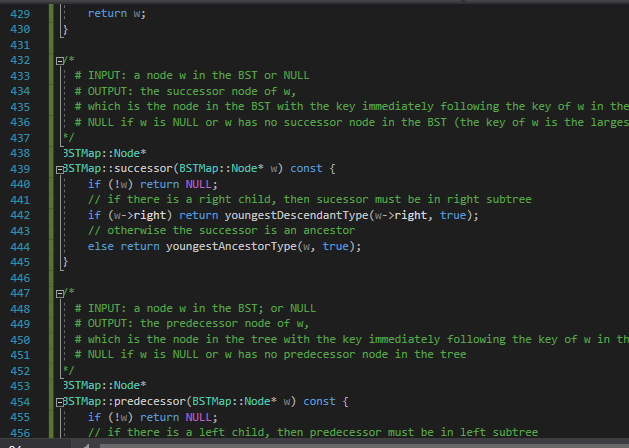629x448 pixels.
Task: Collapse the comment block at line 432
Action: pos(59,61)
